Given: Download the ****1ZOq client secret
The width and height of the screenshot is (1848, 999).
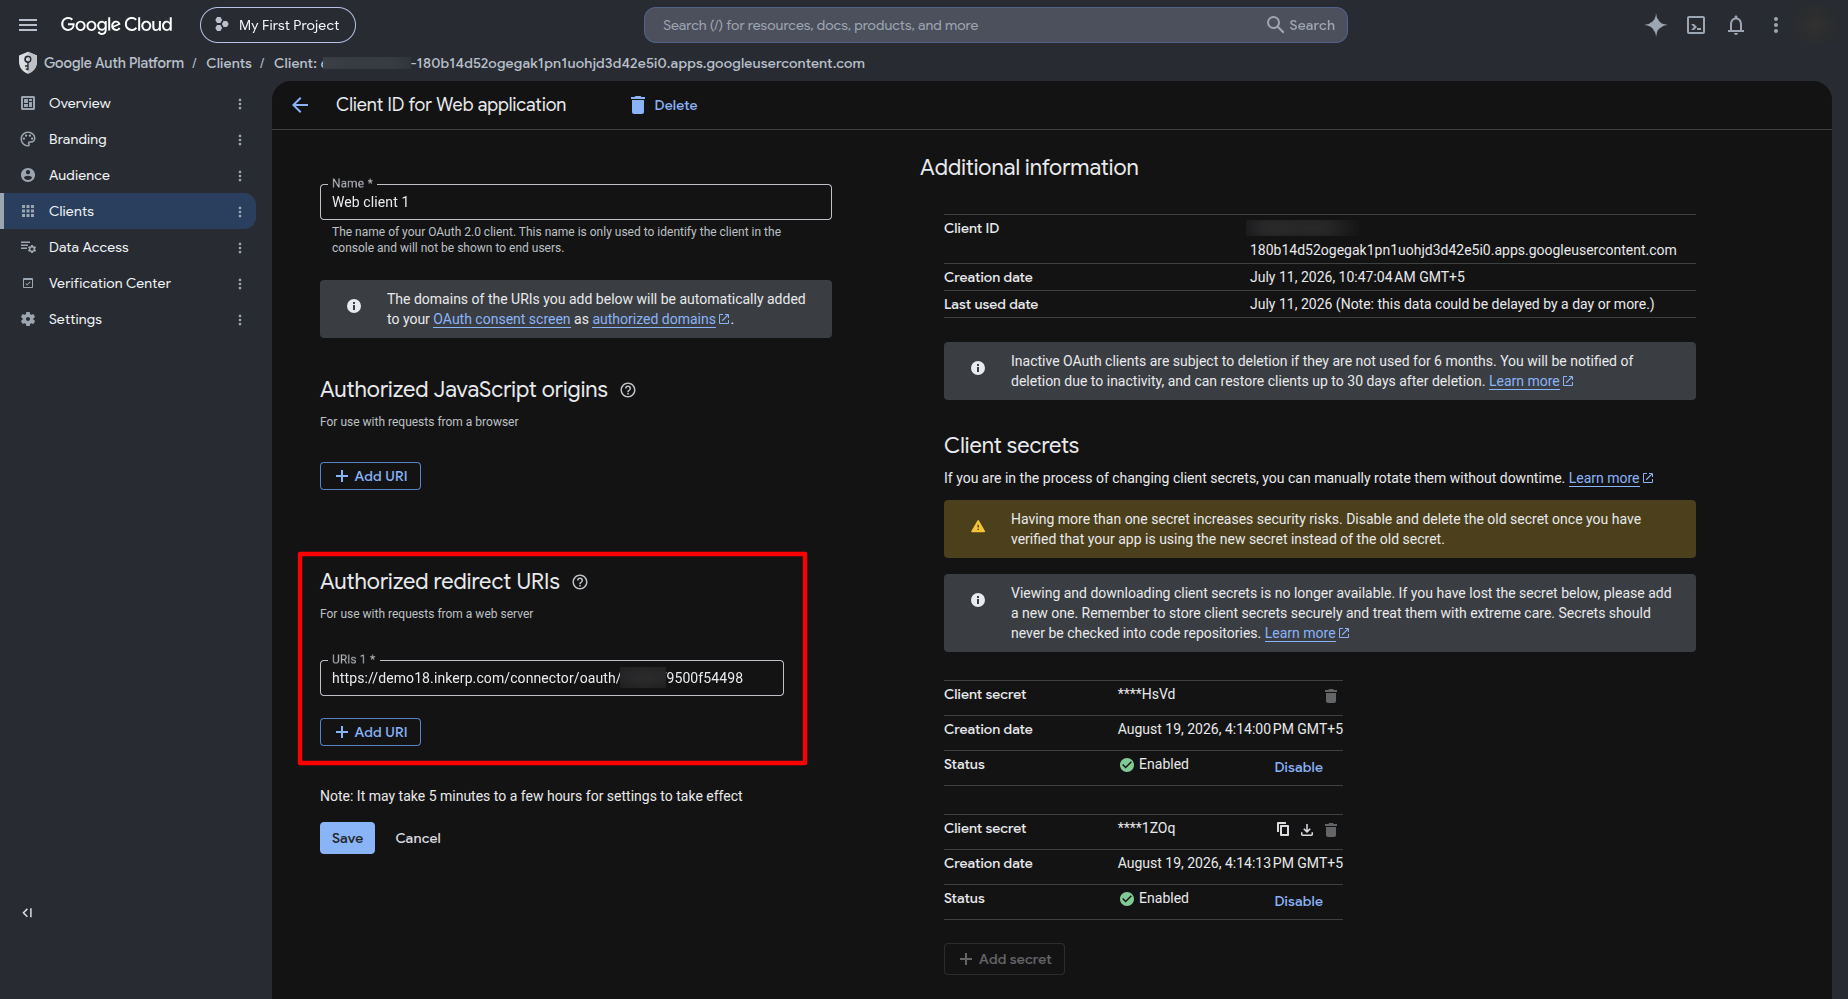Looking at the screenshot, I should pos(1307,829).
